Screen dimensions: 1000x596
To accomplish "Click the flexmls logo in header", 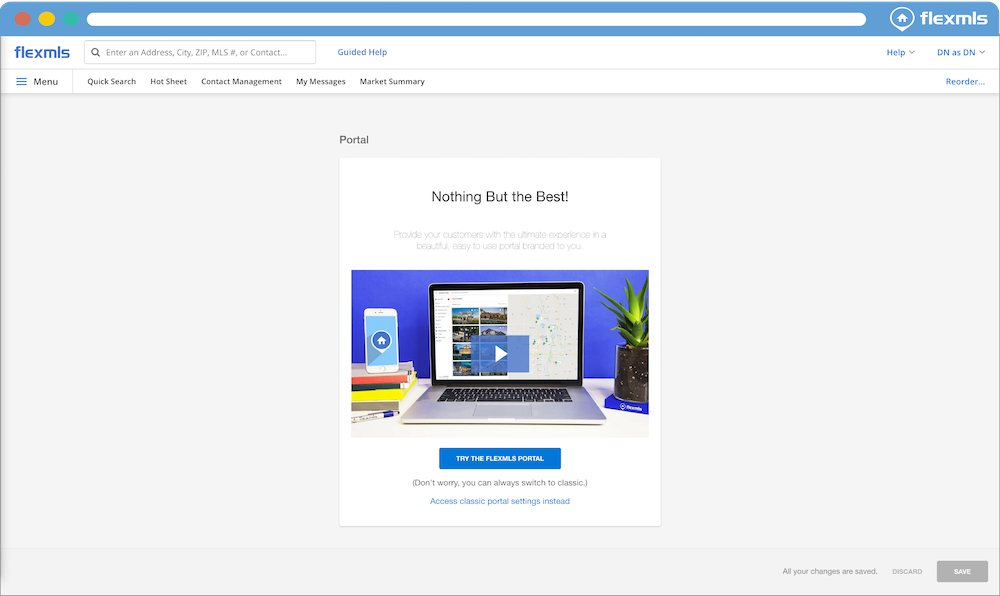I will pyautogui.click(x=42, y=52).
